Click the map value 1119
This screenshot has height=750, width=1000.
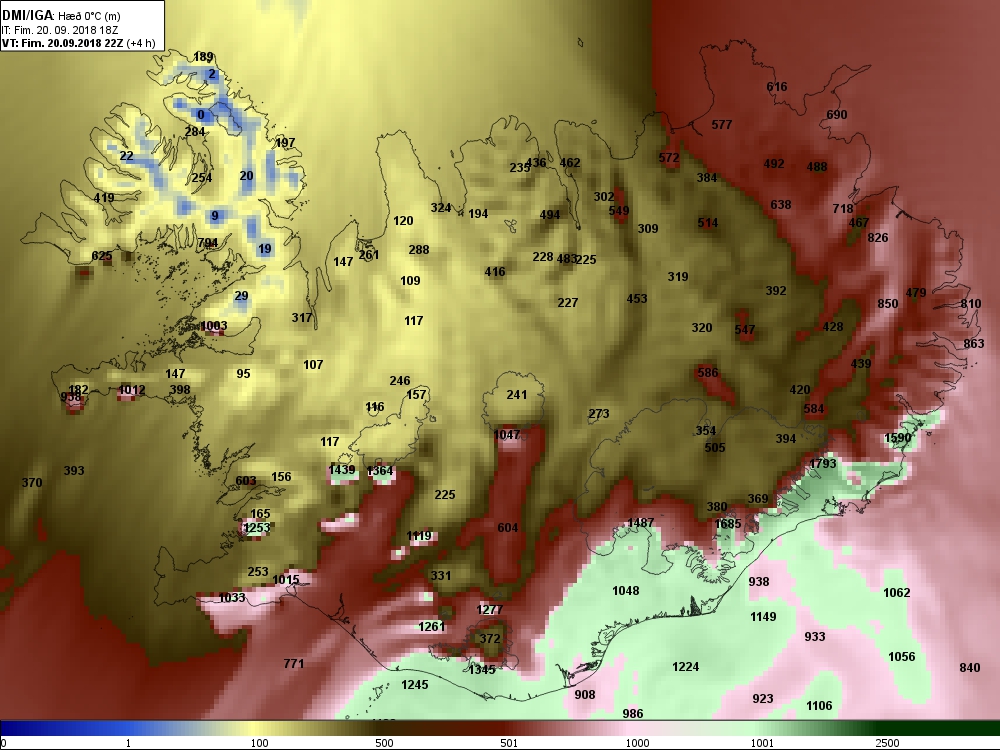tap(419, 536)
